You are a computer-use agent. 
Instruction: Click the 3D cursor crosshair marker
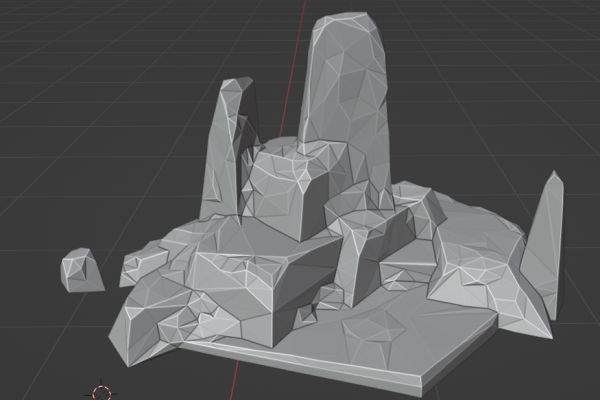(102, 393)
